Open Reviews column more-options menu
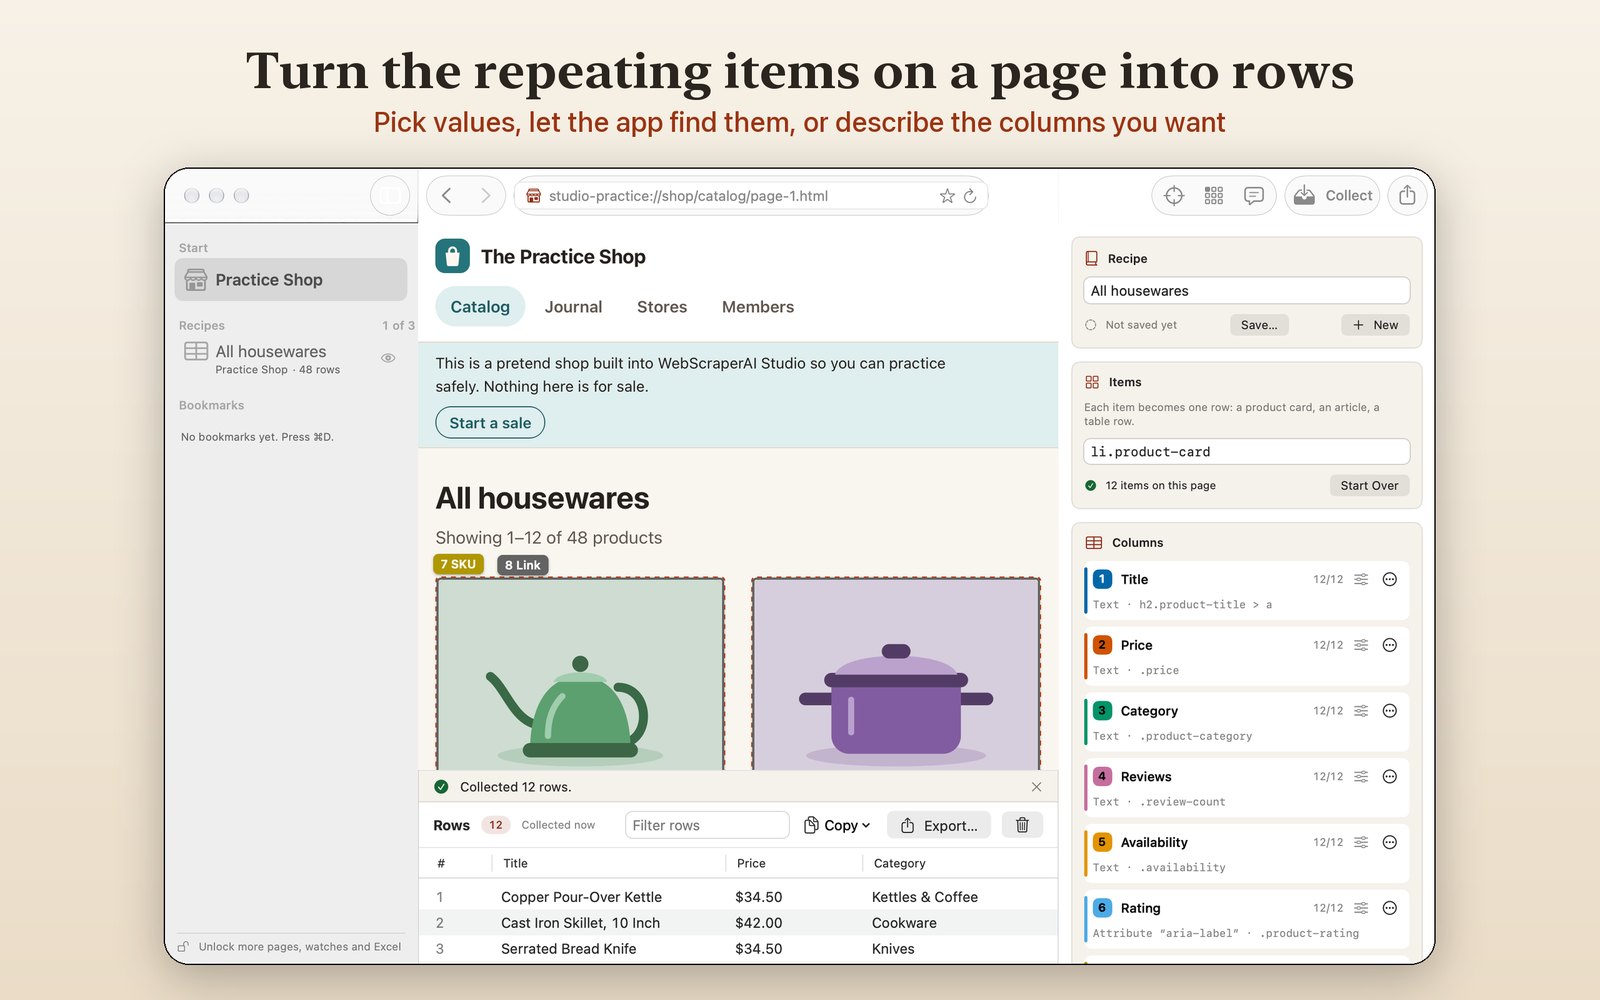Screen dimensions: 1600x1000 pos(1389,777)
